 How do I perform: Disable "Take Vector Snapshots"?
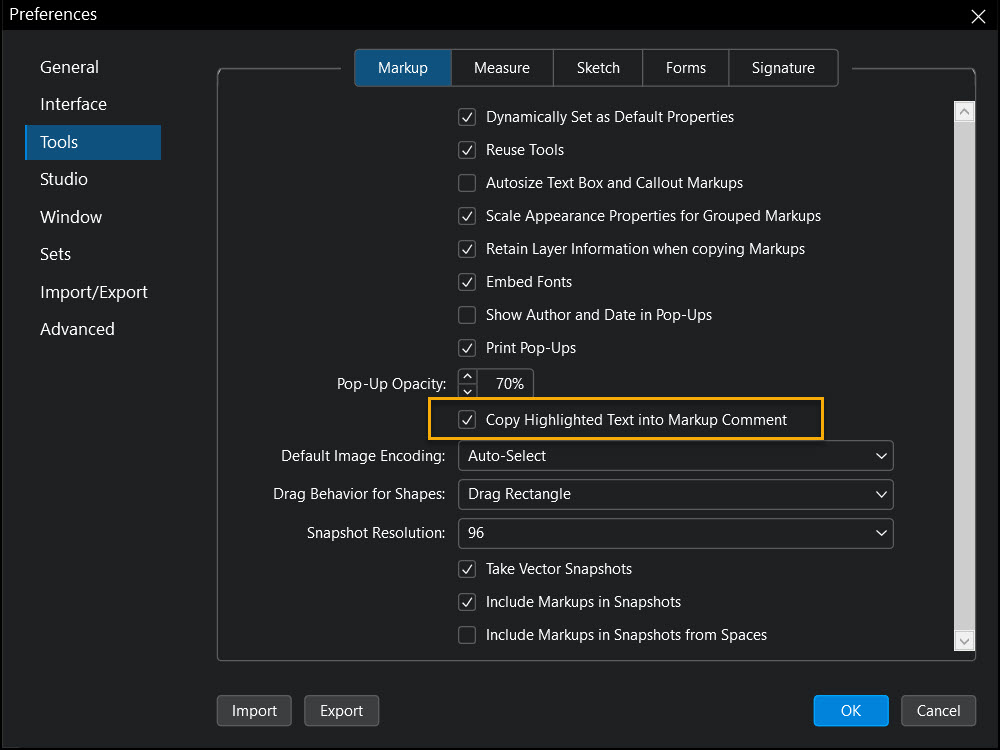[467, 568]
